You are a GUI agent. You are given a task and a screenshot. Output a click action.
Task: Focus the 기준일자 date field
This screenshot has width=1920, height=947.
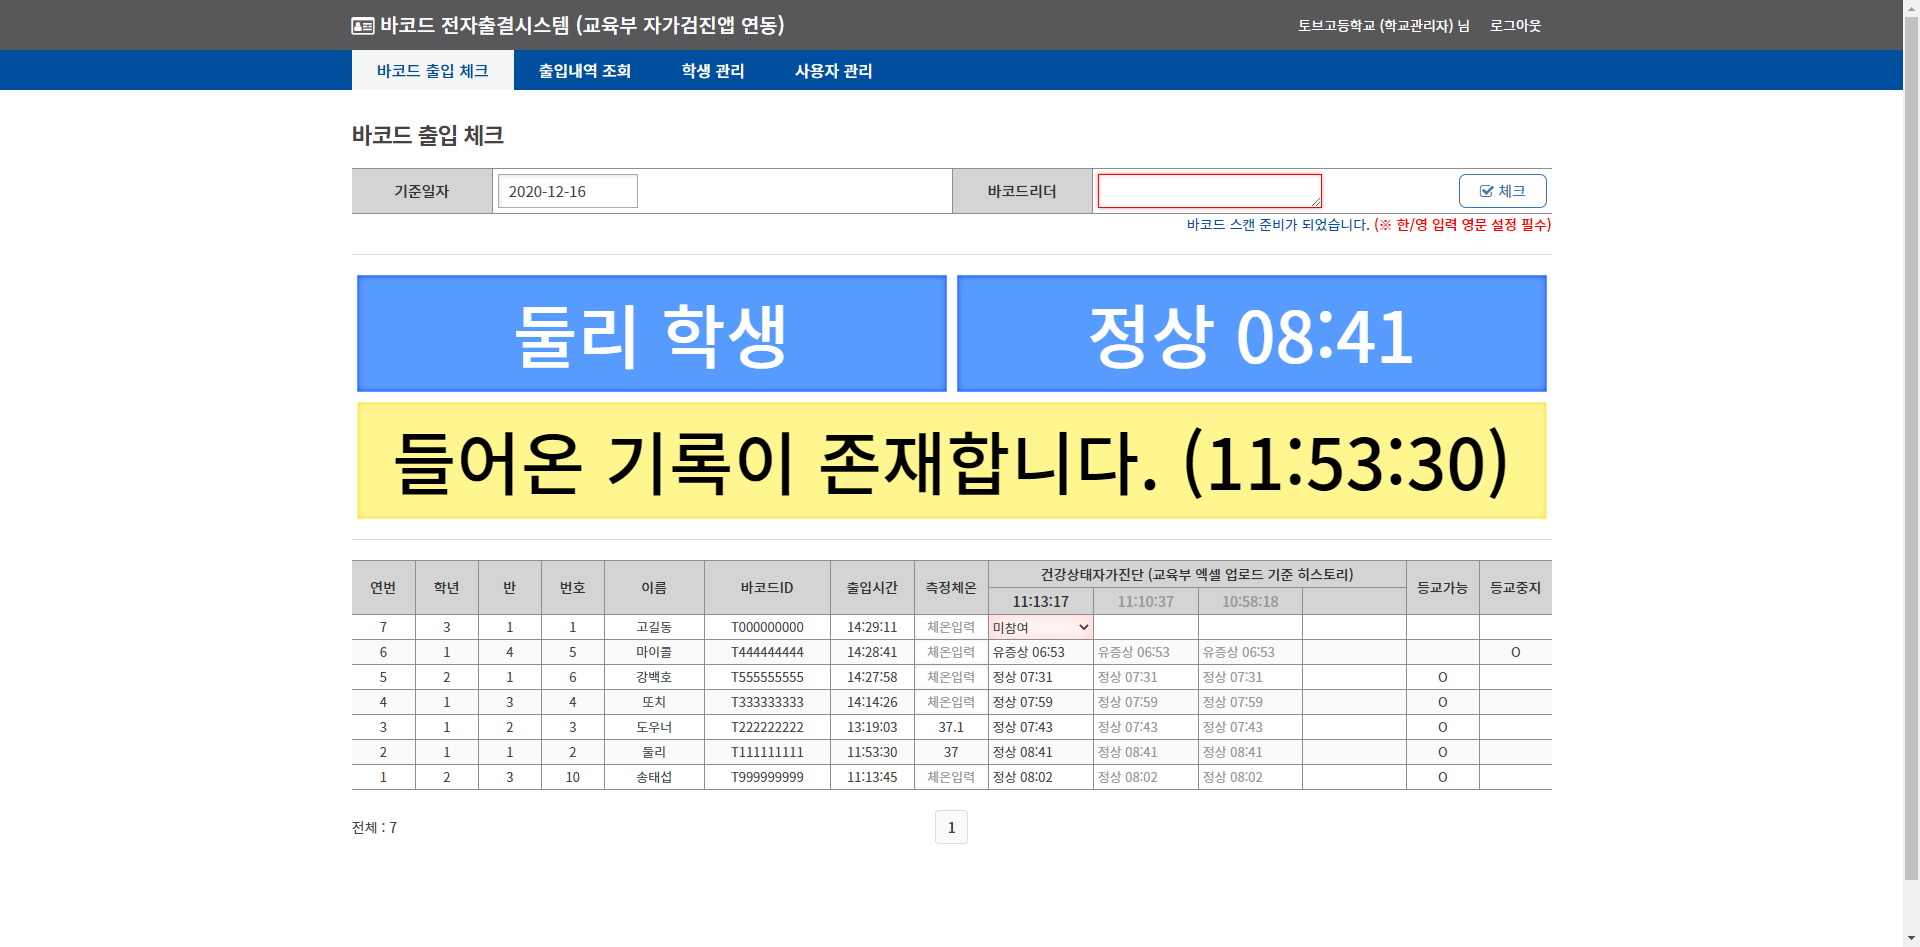(x=567, y=191)
